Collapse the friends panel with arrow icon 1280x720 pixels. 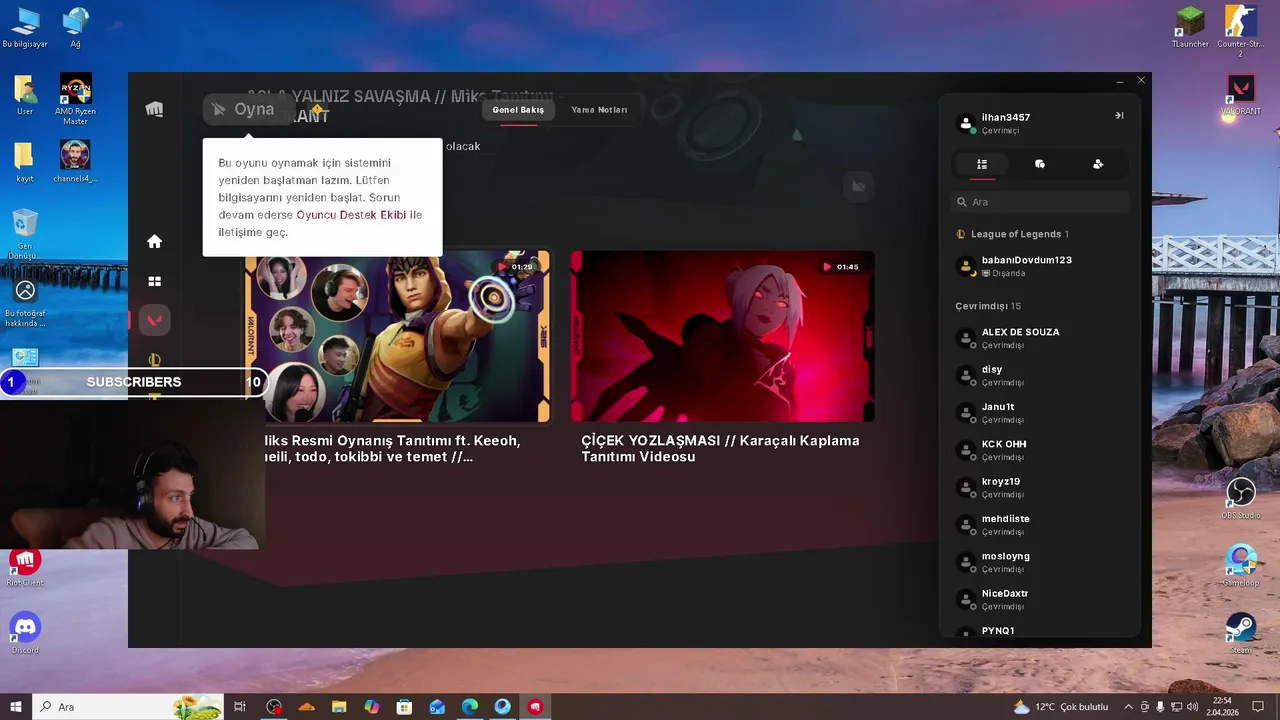click(x=1119, y=116)
